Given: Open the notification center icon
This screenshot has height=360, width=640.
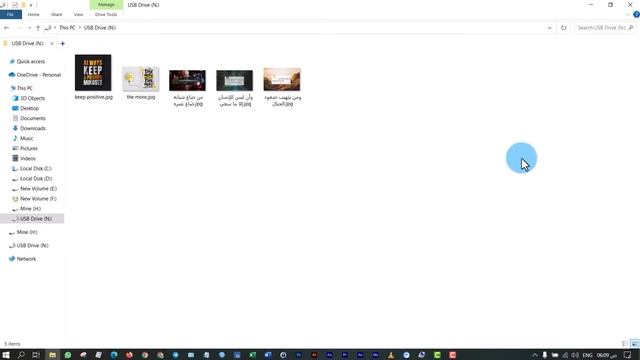Looking at the screenshot, I should pyautogui.click(x=627, y=355).
